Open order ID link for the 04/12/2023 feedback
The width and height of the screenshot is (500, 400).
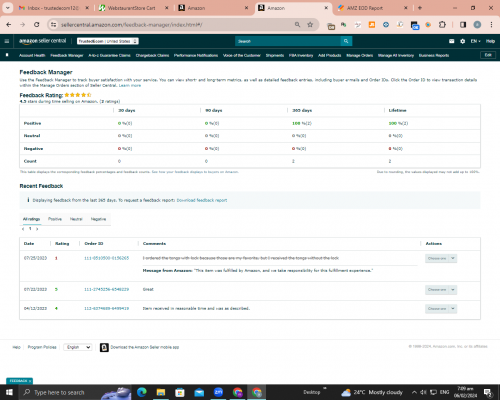(x=106, y=309)
